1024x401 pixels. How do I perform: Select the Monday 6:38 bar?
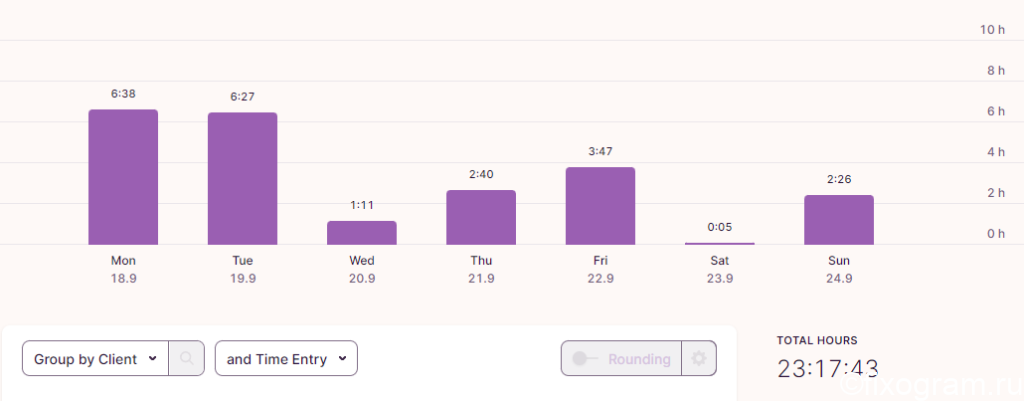click(x=123, y=177)
